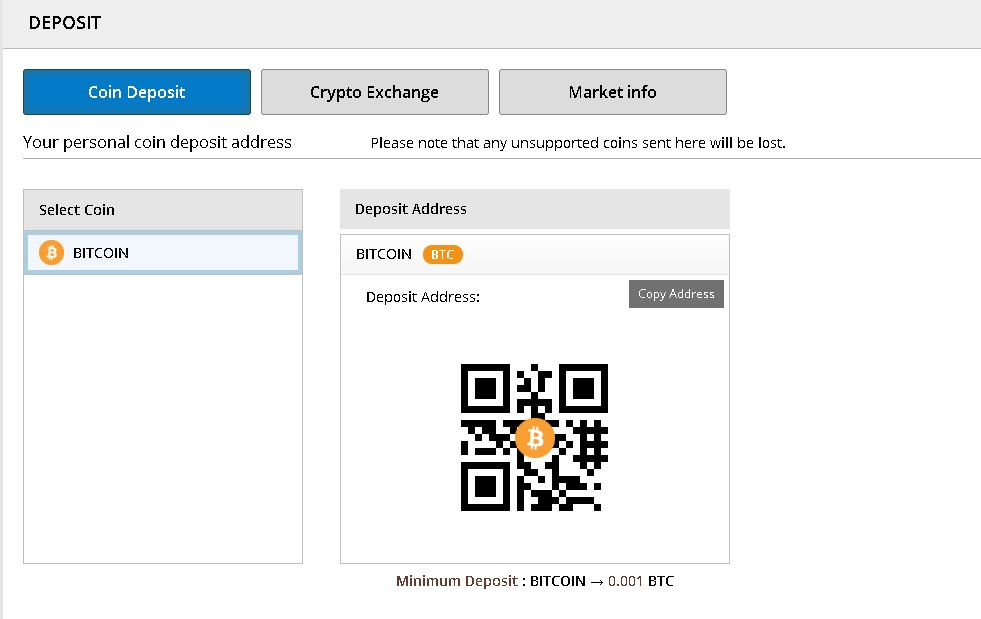Click the deposit address QR code
The image size is (981, 619).
pyautogui.click(x=534, y=437)
